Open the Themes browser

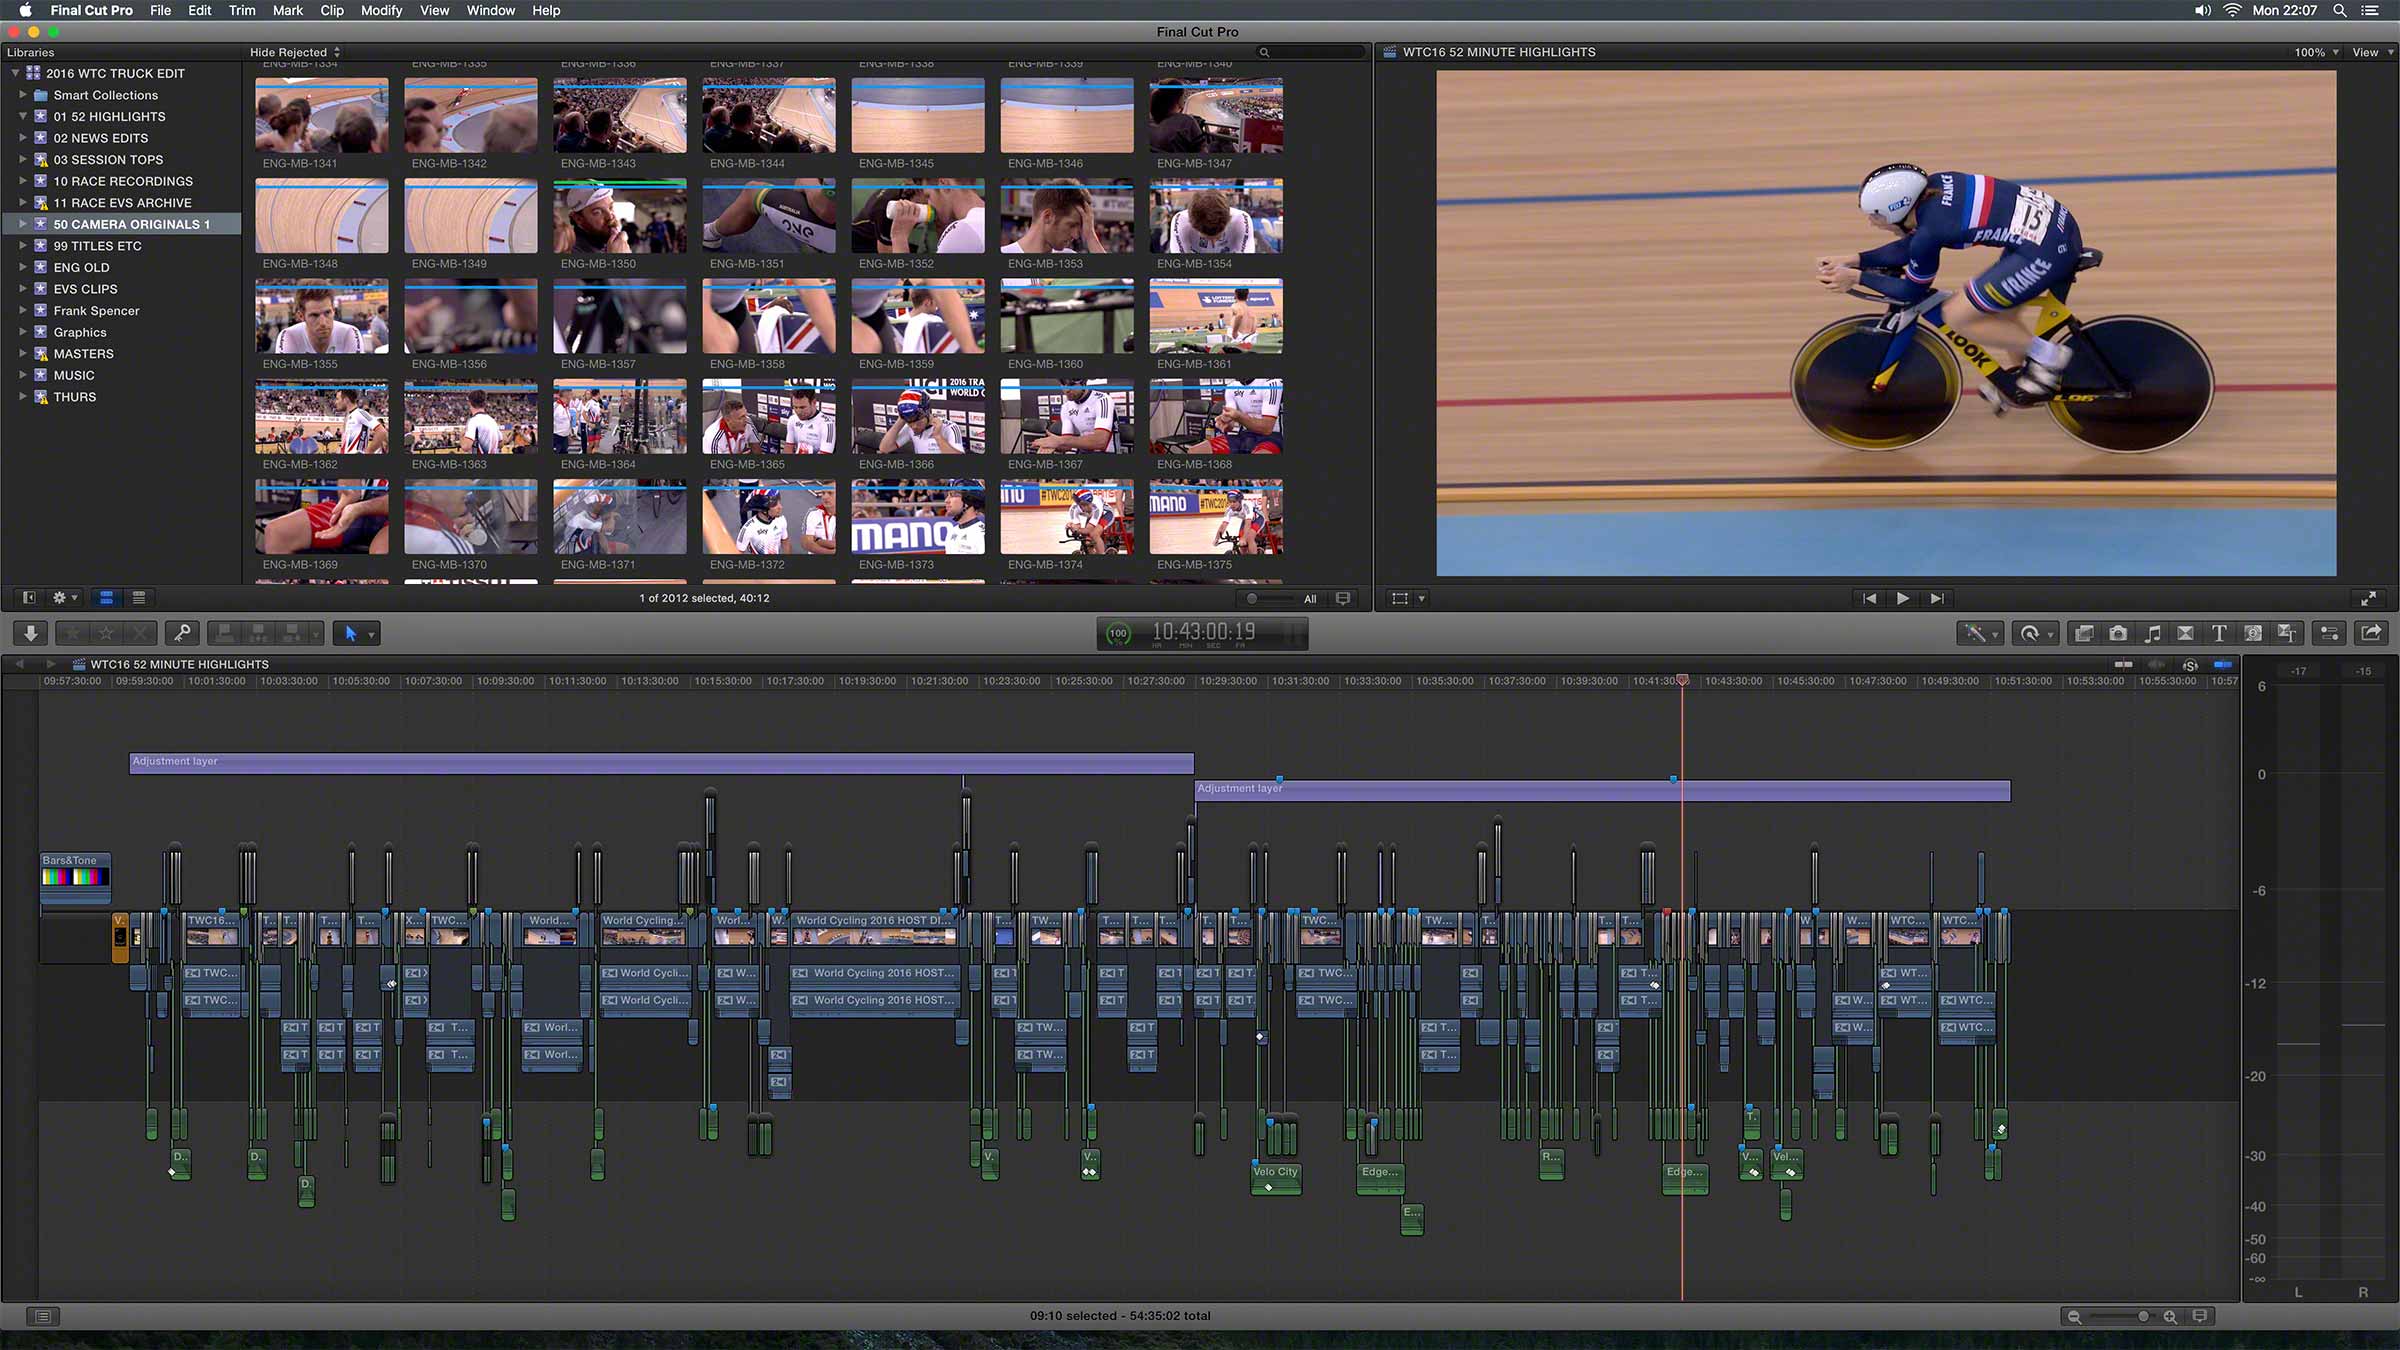(2287, 633)
